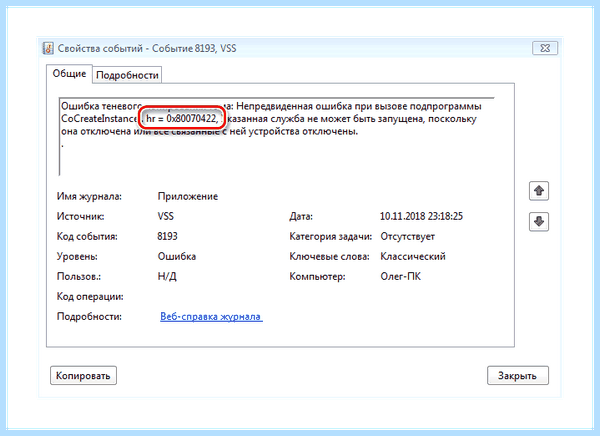Close the event properties window with X

[545, 48]
